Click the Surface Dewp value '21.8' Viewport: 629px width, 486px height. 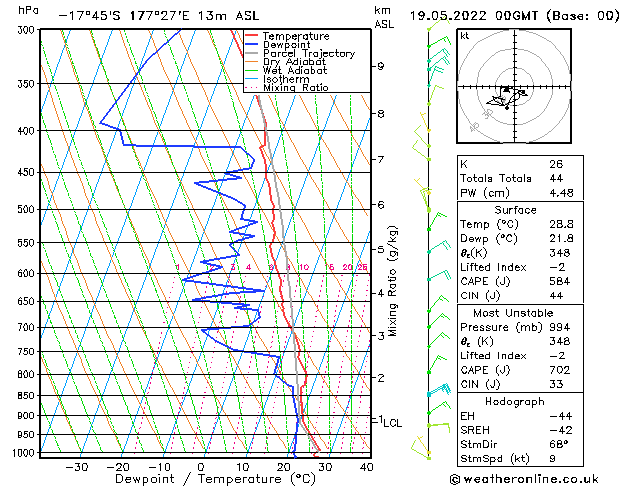click(x=561, y=239)
